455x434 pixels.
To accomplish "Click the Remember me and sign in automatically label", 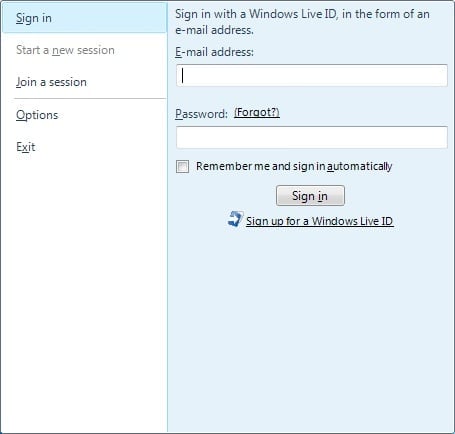I will [294, 166].
